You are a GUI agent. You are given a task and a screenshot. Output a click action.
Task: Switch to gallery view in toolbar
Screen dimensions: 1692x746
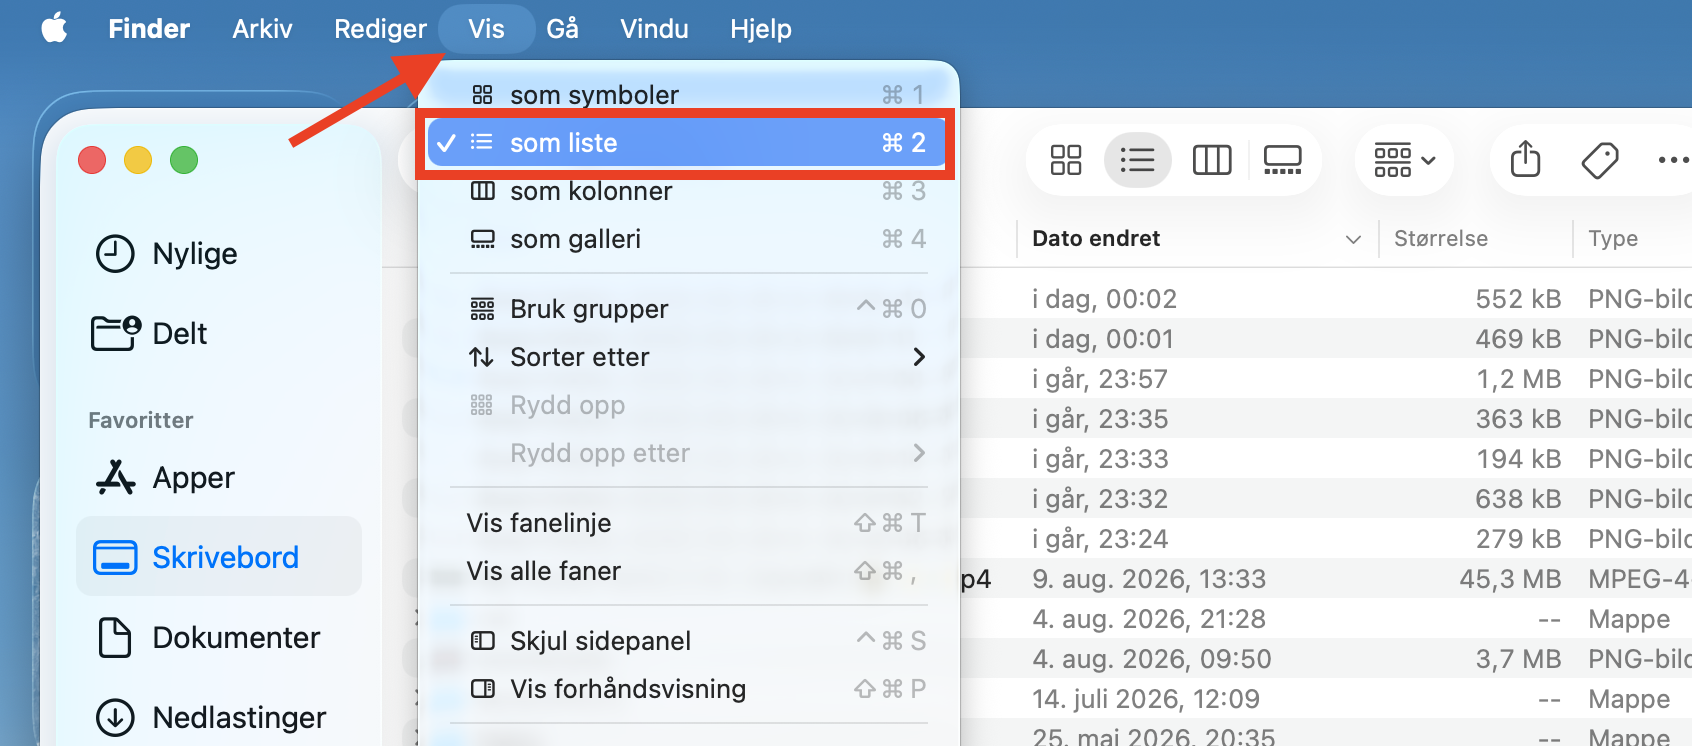pos(1283,160)
